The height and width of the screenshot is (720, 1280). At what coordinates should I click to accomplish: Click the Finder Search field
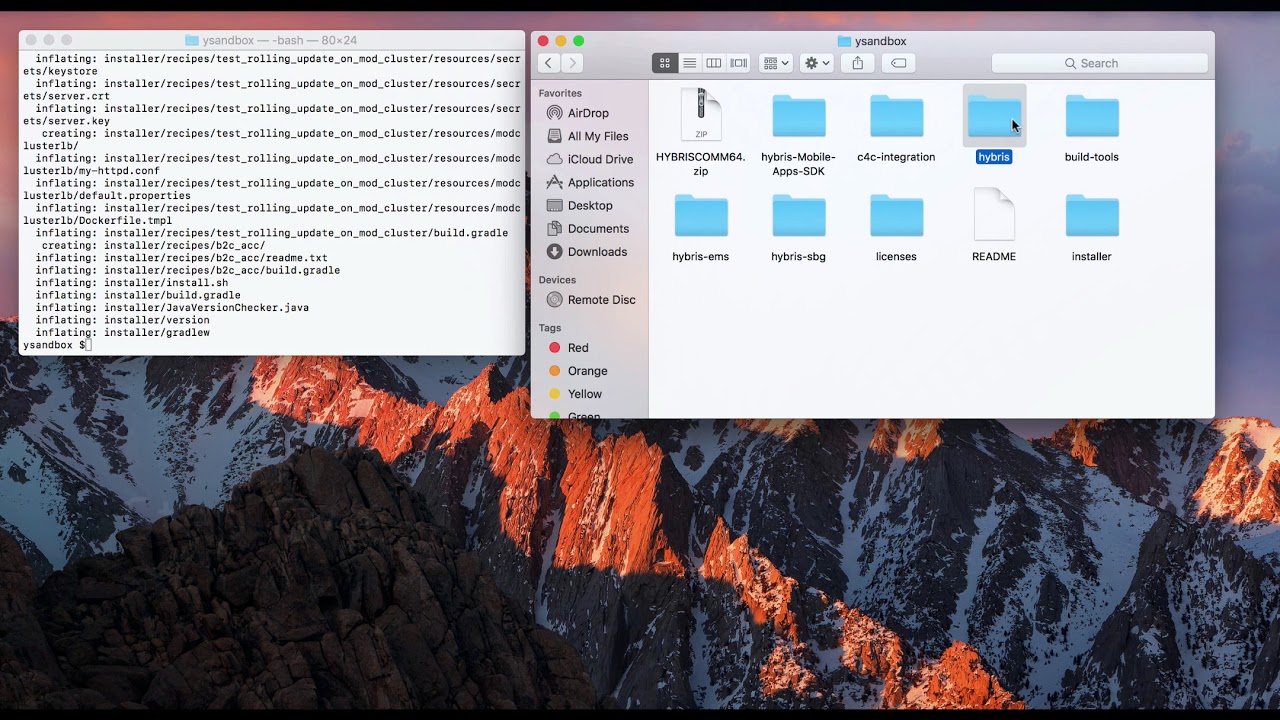click(1100, 63)
